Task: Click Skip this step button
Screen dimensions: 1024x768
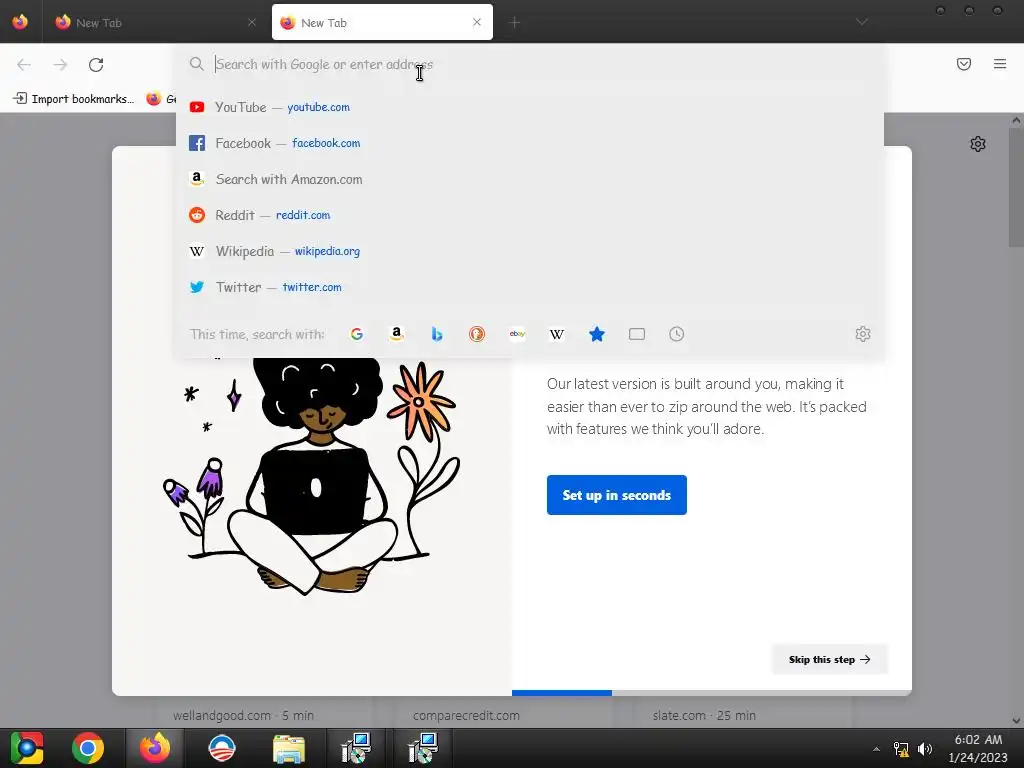Action: tap(829, 660)
